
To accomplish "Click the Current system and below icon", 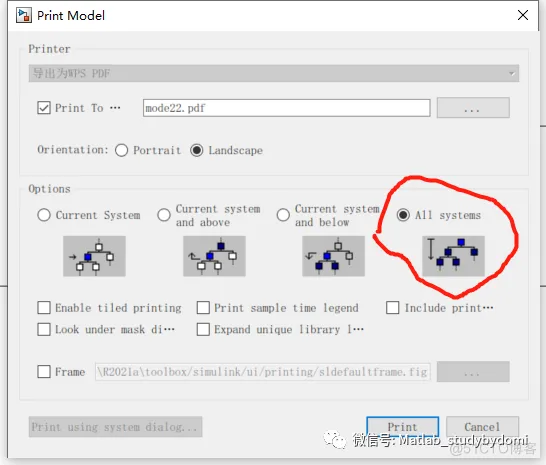I will tap(333, 256).
